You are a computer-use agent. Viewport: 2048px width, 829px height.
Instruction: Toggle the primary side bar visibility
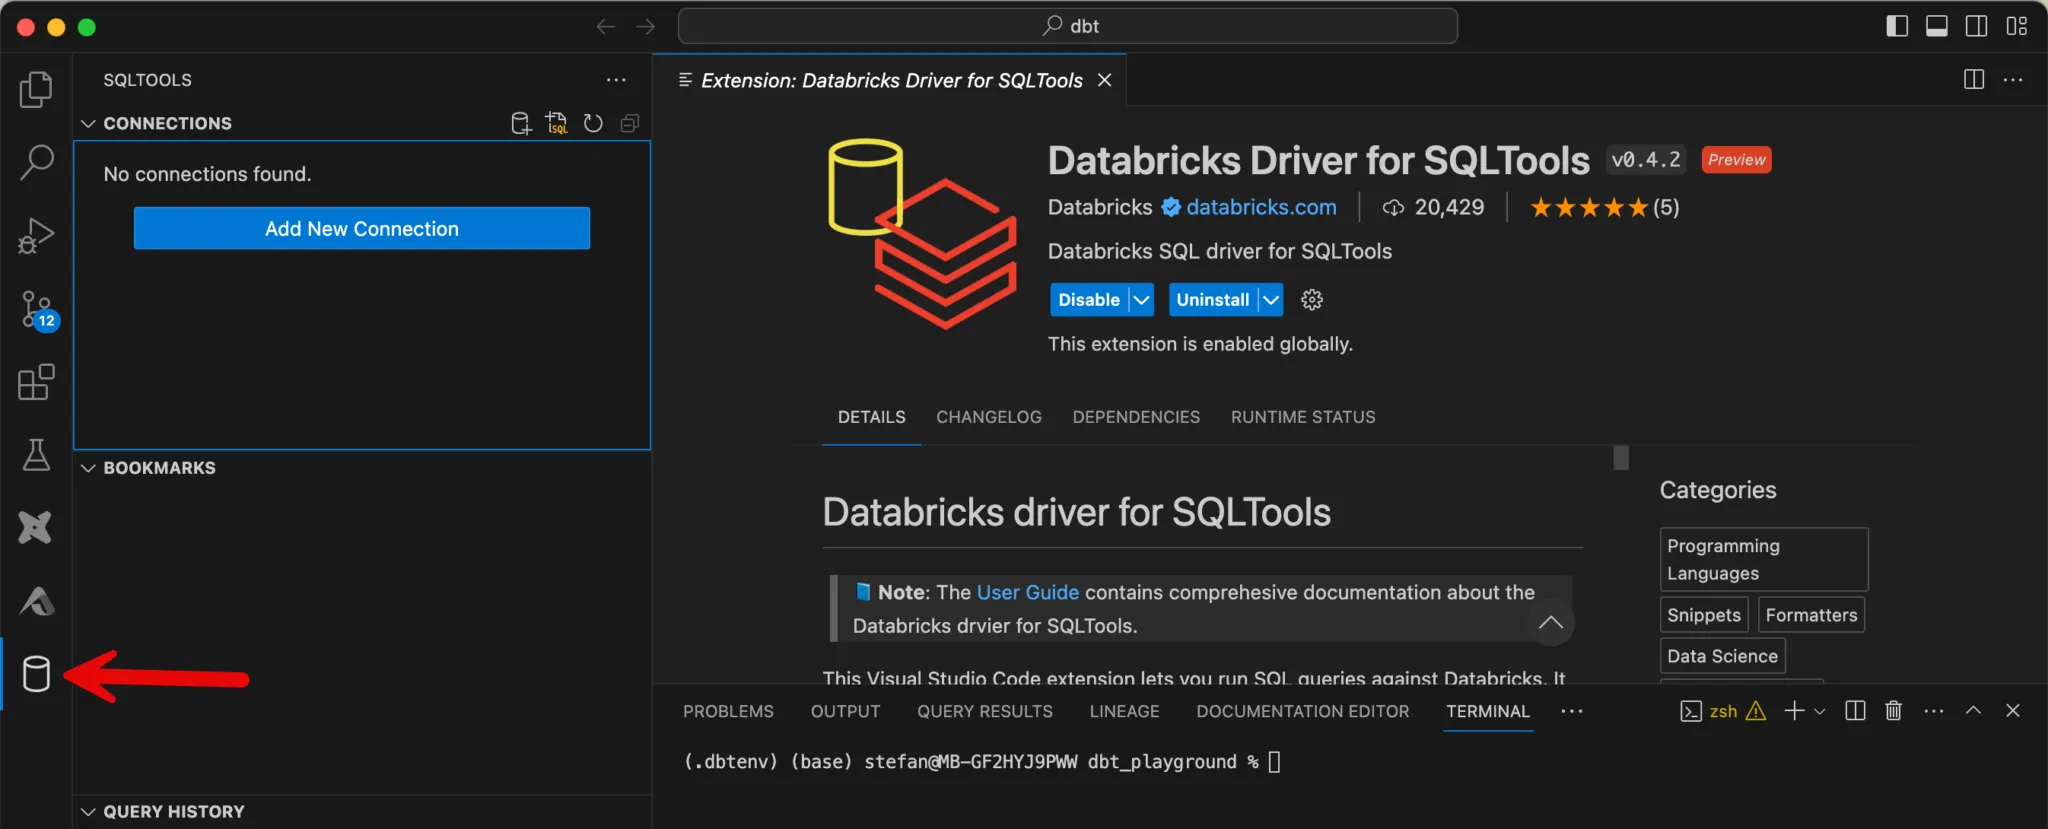[x=1897, y=26]
